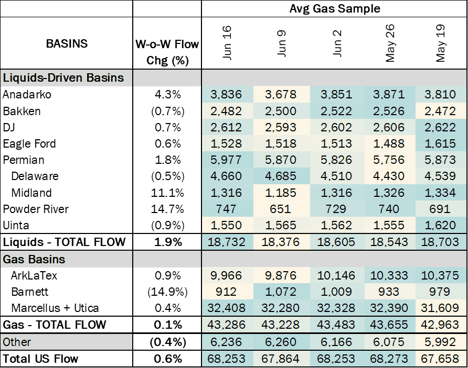Select the Midland 11.1% change cell

(x=167, y=193)
